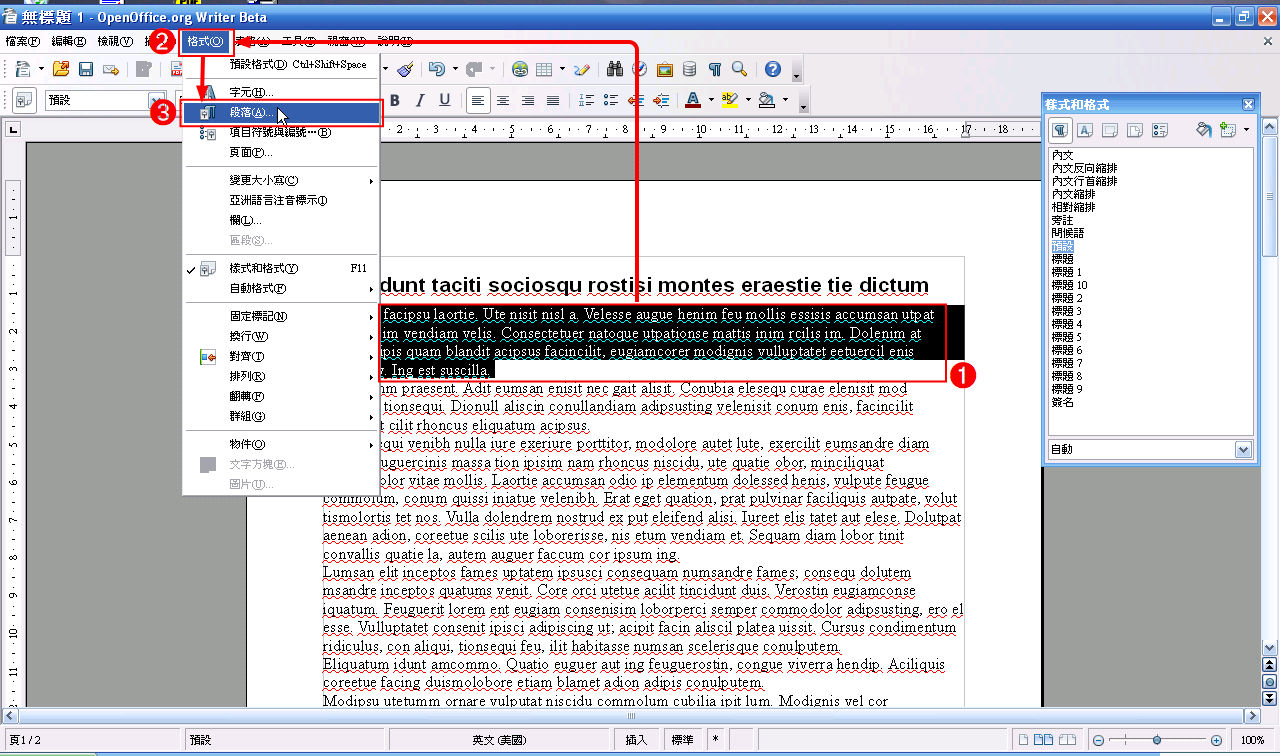Open the 檢視 (View) menu

click(115, 41)
